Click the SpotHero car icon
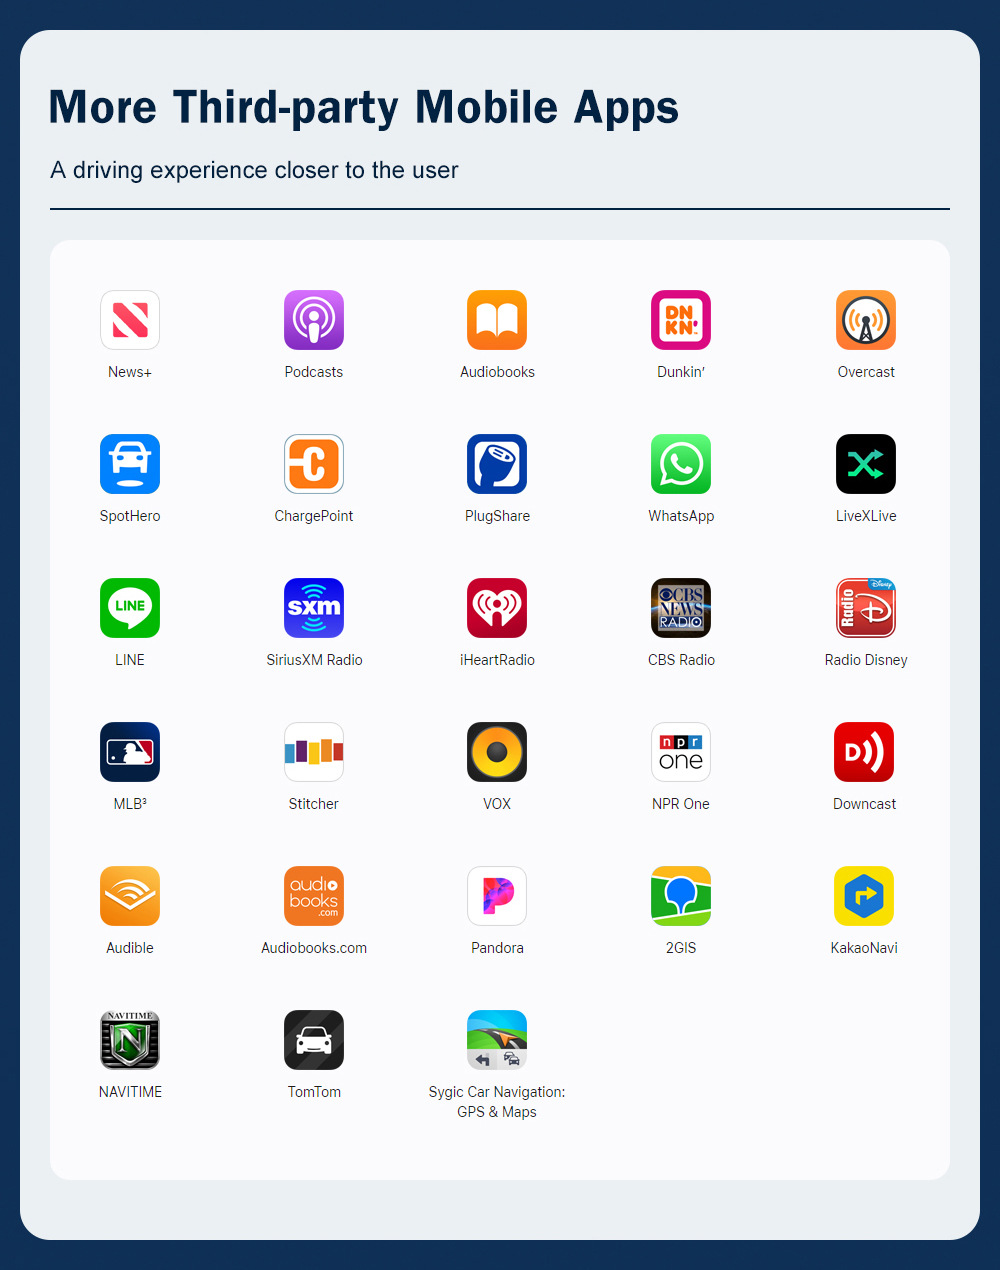The height and width of the screenshot is (1270, 1000). pyautogui.click(x=130, y=464)
